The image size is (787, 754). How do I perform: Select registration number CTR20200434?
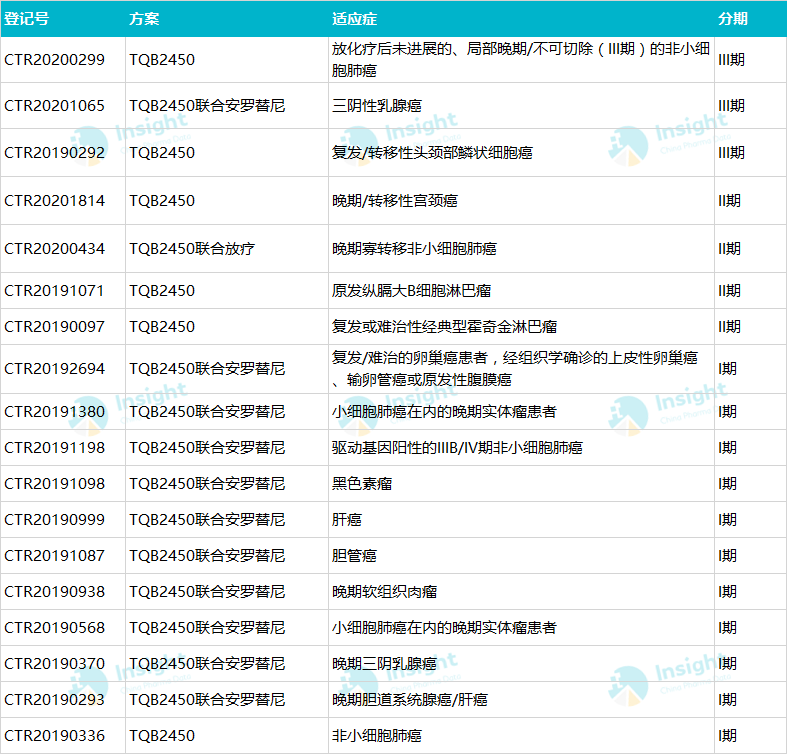(54, 249)
